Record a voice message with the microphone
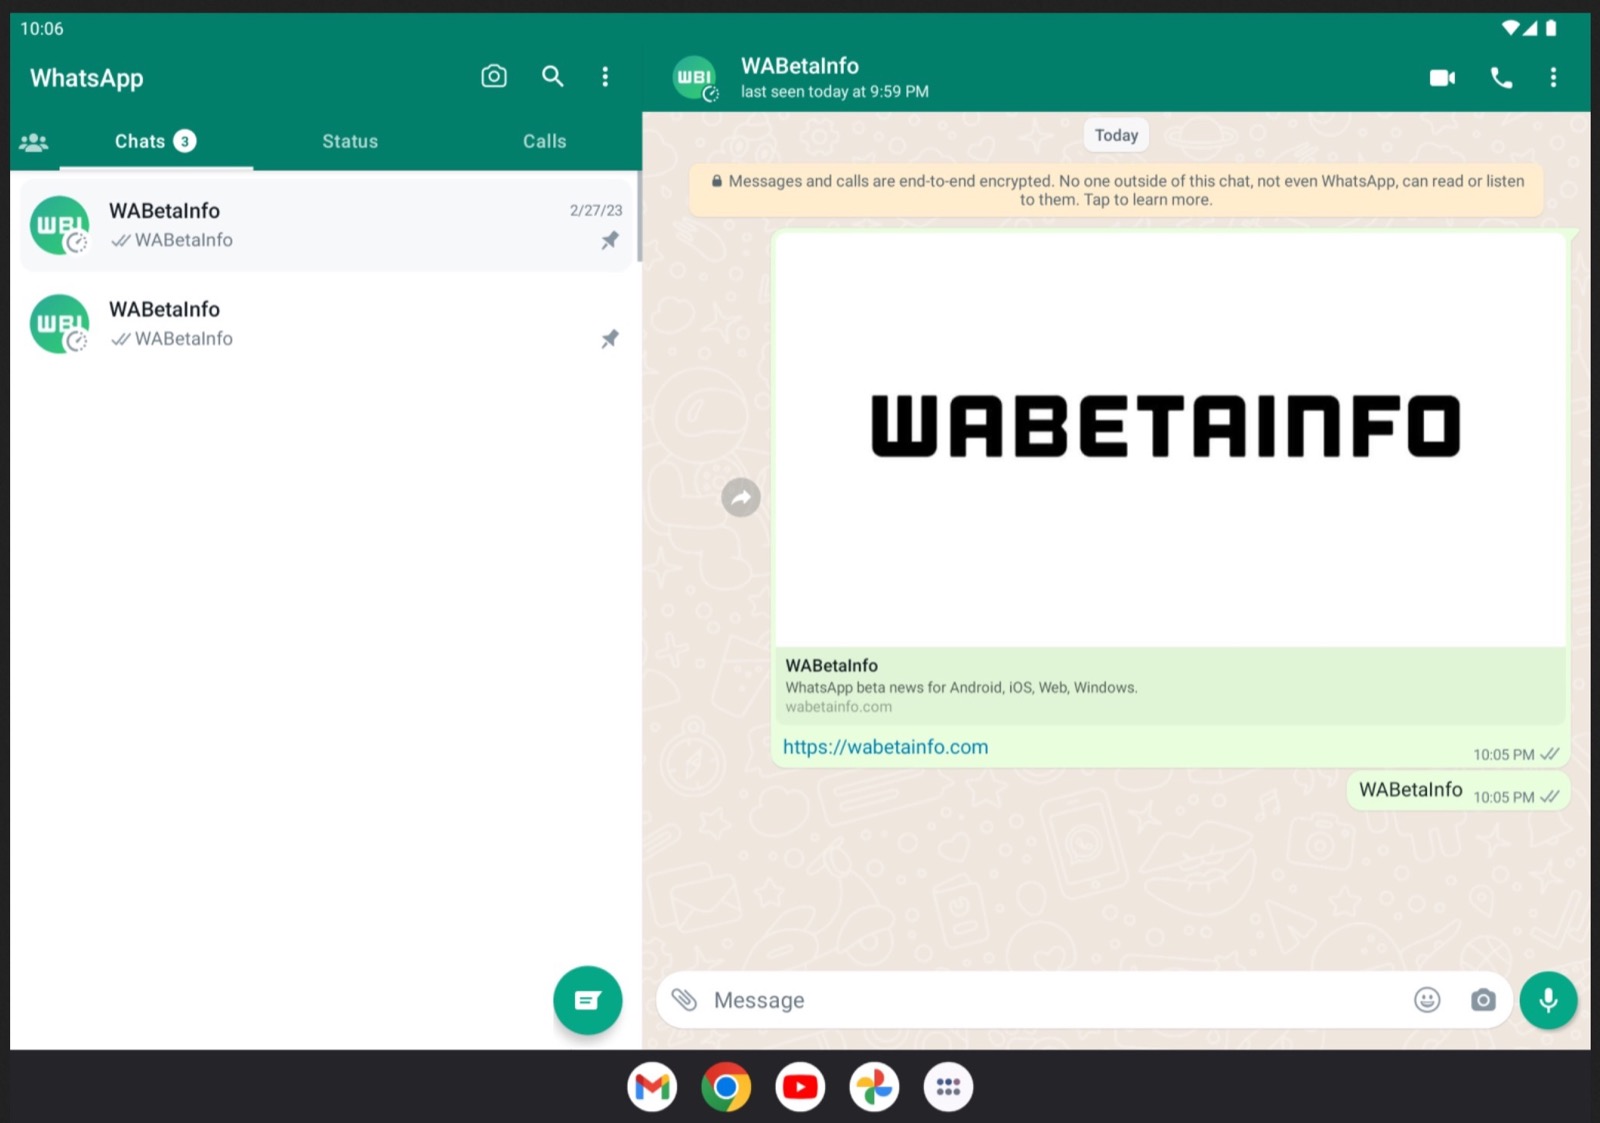Screen dimensions: 1600x1123 tap(1548, 1000)
